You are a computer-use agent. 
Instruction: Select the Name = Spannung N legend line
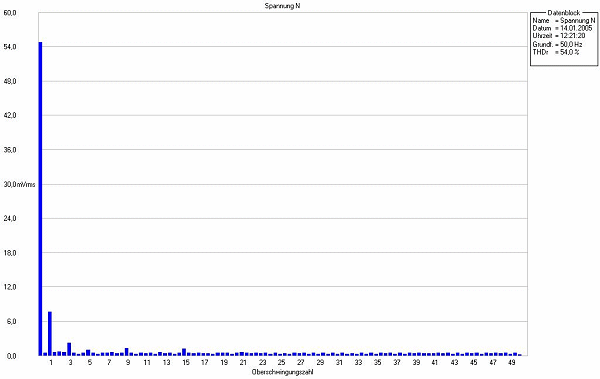click(564, 21)
